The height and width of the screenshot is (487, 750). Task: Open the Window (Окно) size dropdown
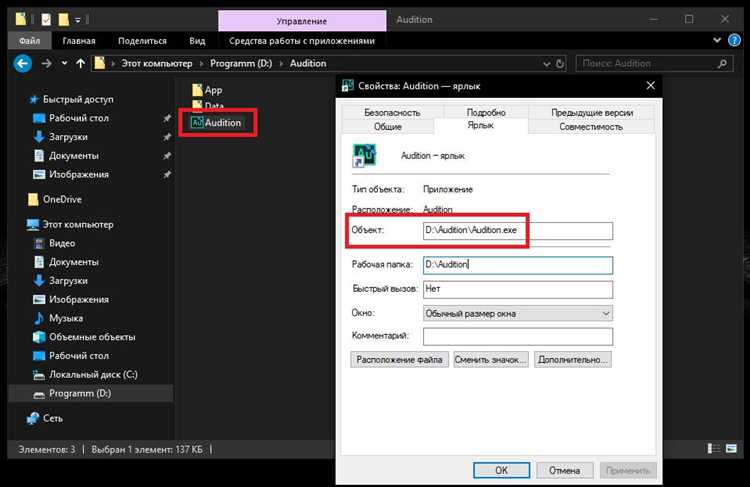[x=517, y=313]
